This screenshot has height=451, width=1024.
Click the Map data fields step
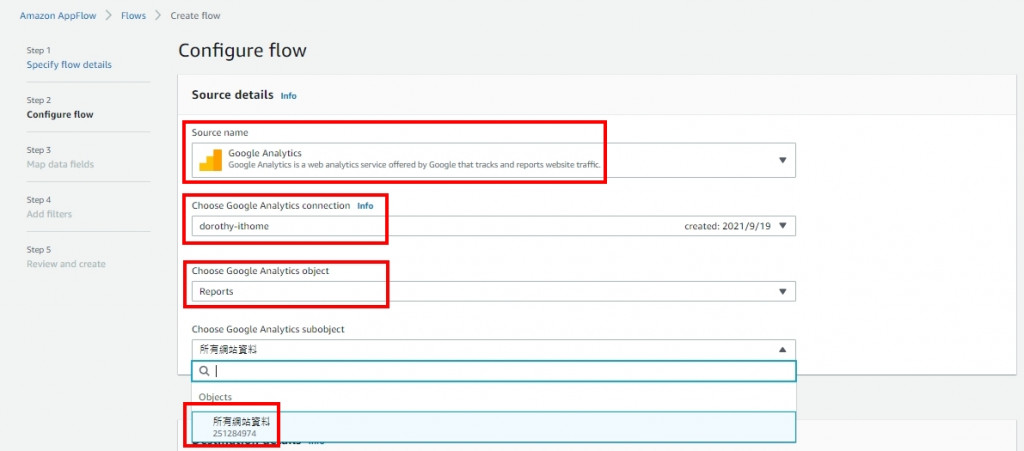(x=60, y=164)
